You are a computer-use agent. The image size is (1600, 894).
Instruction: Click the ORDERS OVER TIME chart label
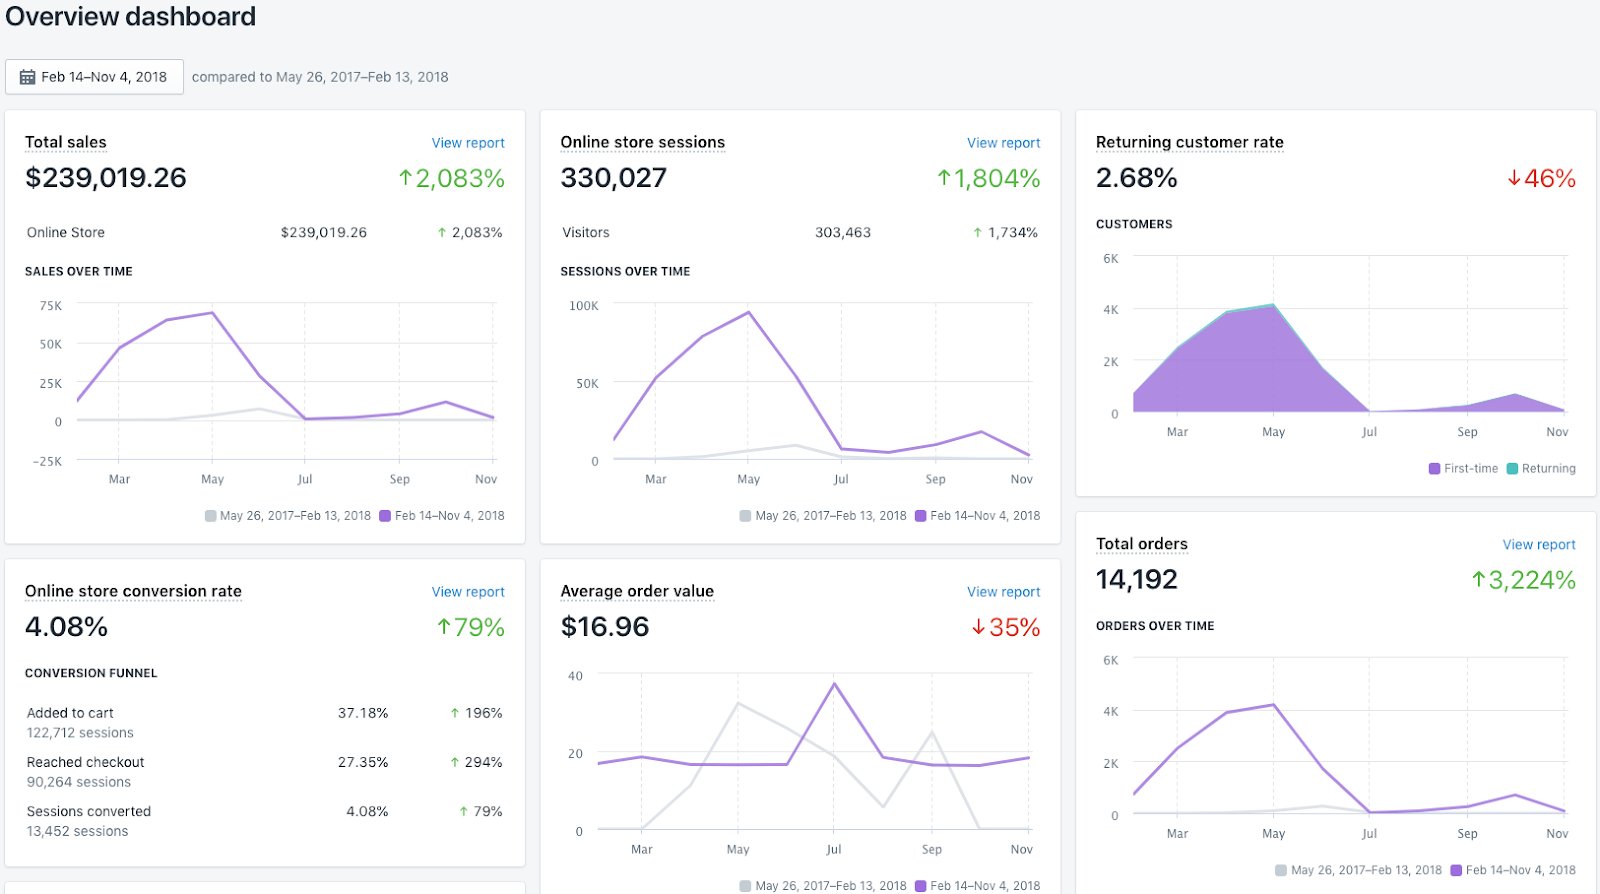(1155, 627)
